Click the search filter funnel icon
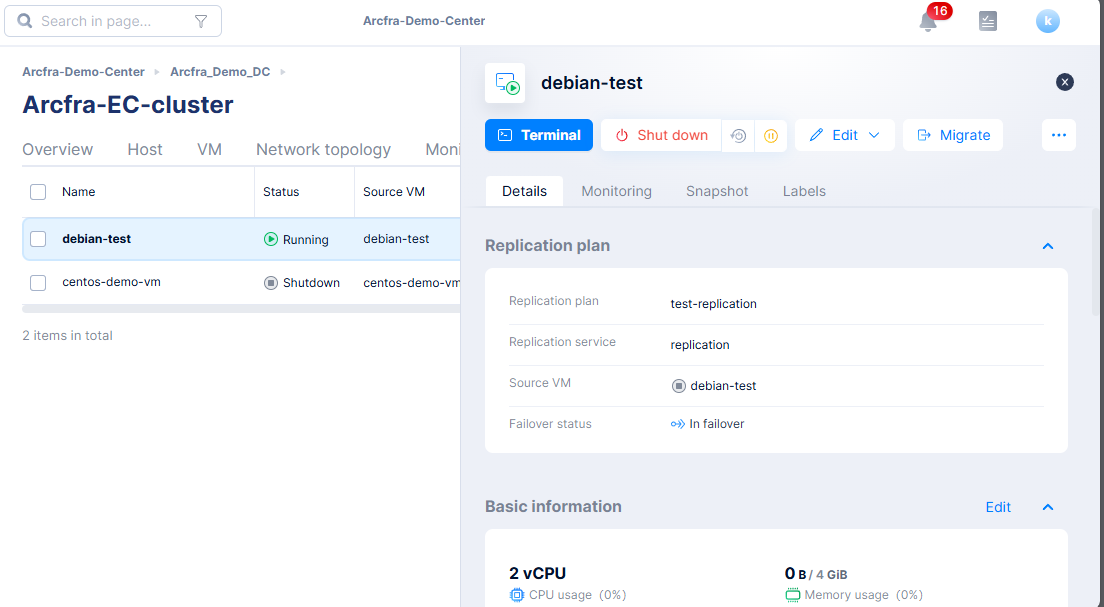Image resolution: width=1104 pixels, height=607 pixels. click(201, 21)
